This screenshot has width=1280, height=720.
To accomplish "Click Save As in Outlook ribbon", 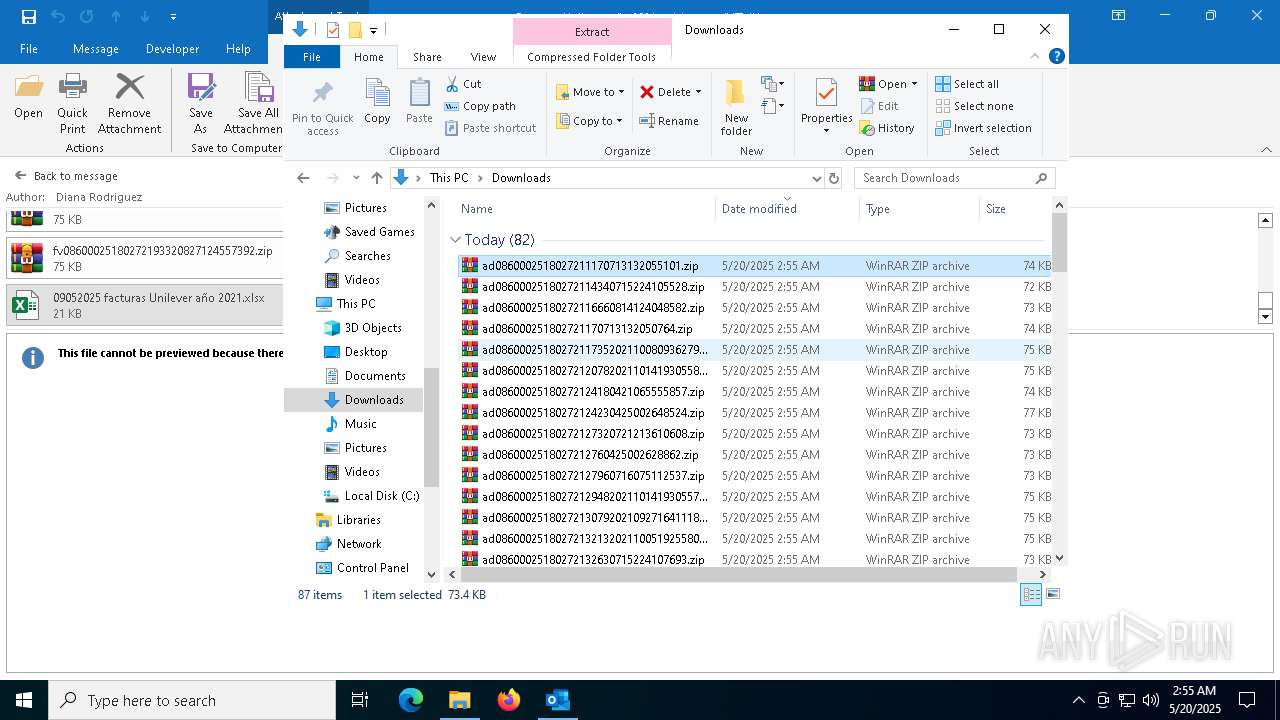I will coord(201,104).
